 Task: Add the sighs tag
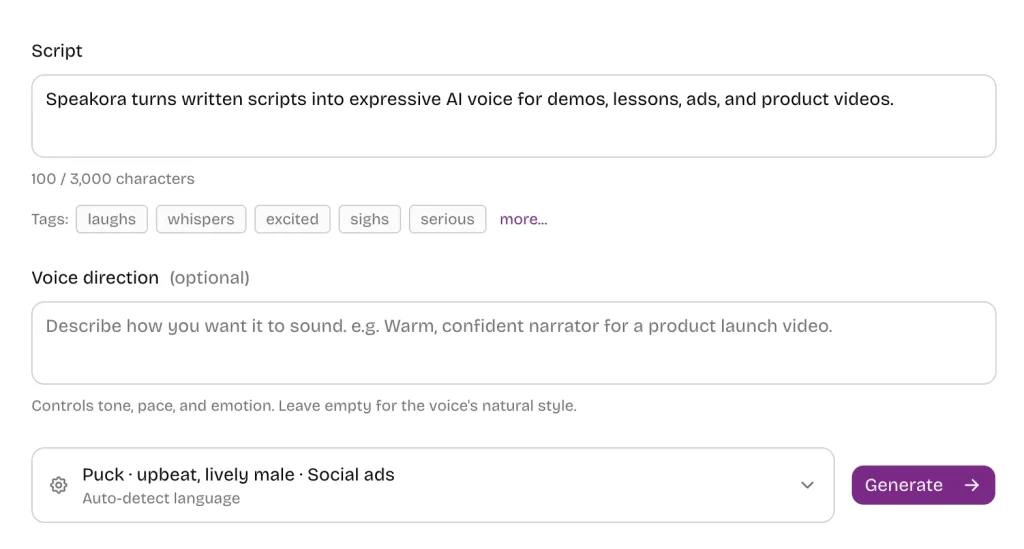(370, 219)
